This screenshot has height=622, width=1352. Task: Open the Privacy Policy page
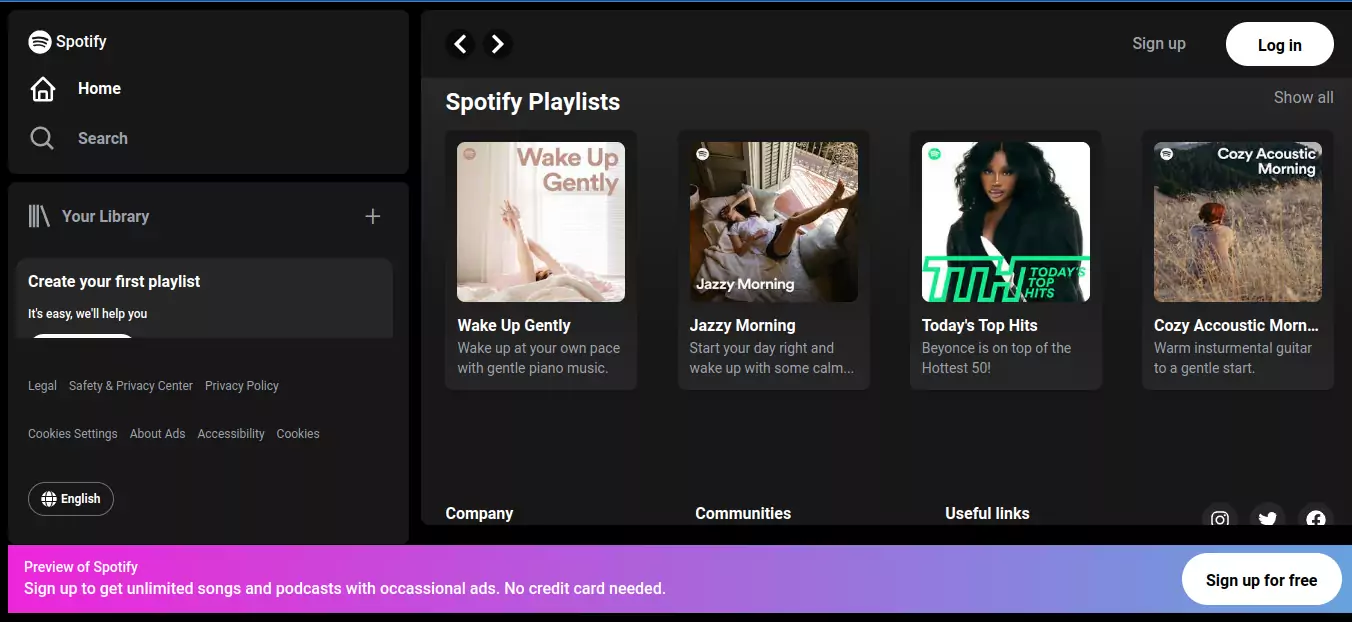coord(242,385)
